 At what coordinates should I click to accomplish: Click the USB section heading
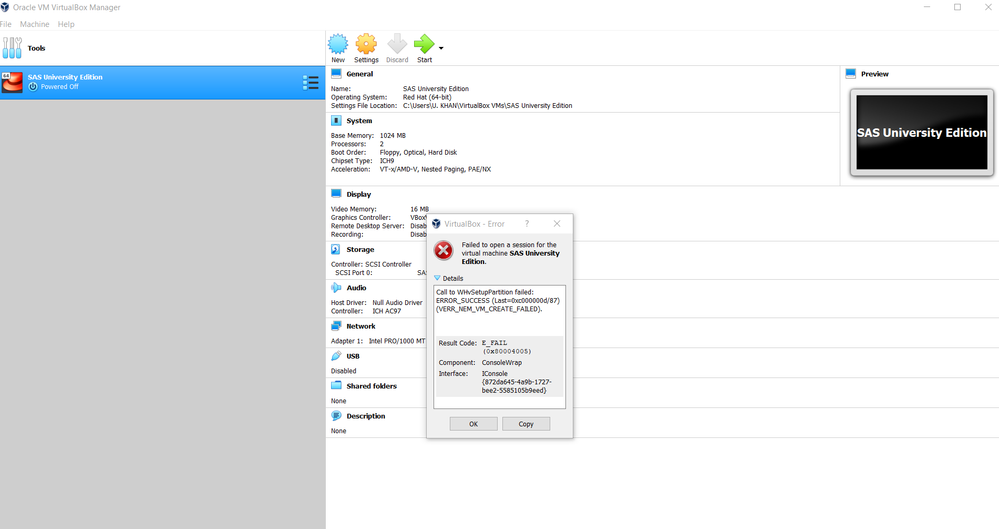pyautogui.click(x=353, y=356)
